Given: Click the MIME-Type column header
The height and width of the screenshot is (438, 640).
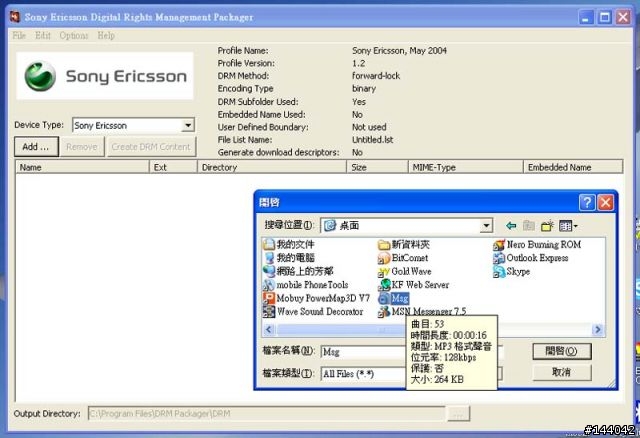Looking at the screenshot, I should tap(466, 167).
